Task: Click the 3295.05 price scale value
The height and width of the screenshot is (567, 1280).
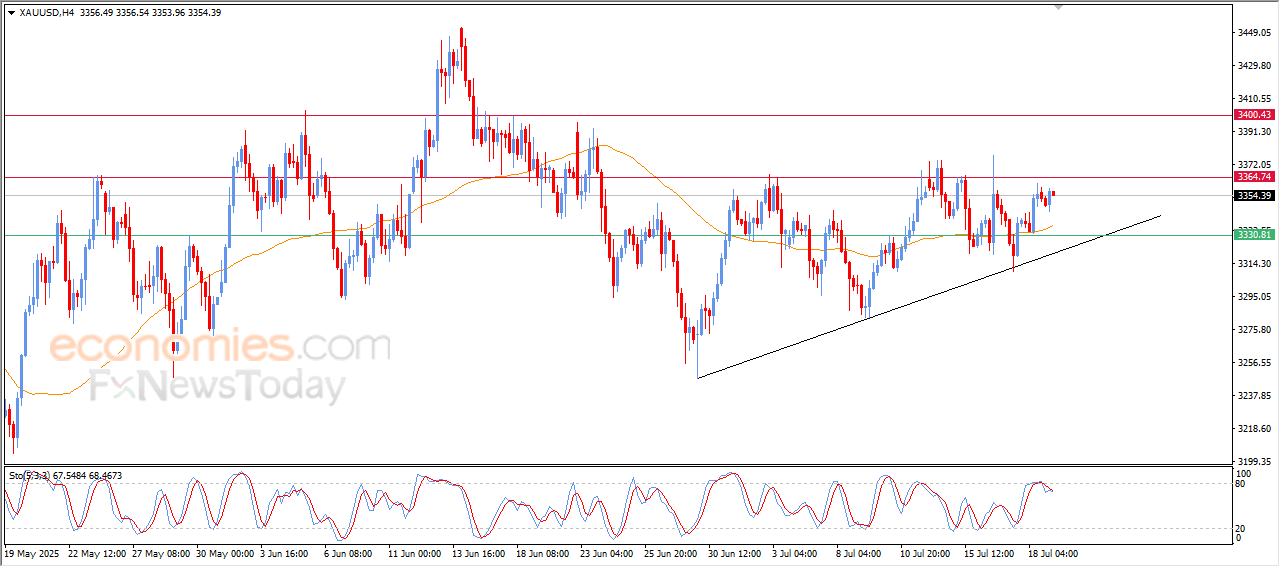Action: pos(1255,297)
